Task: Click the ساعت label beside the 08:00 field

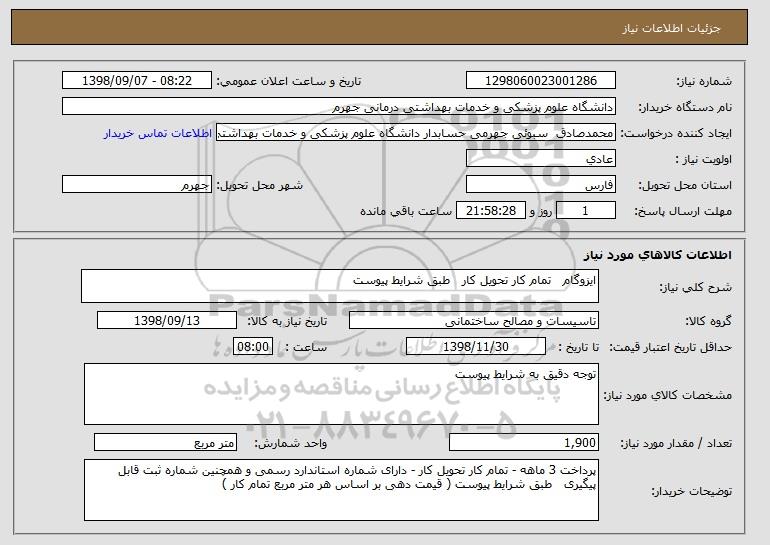Action: click(x=306, y=347)
